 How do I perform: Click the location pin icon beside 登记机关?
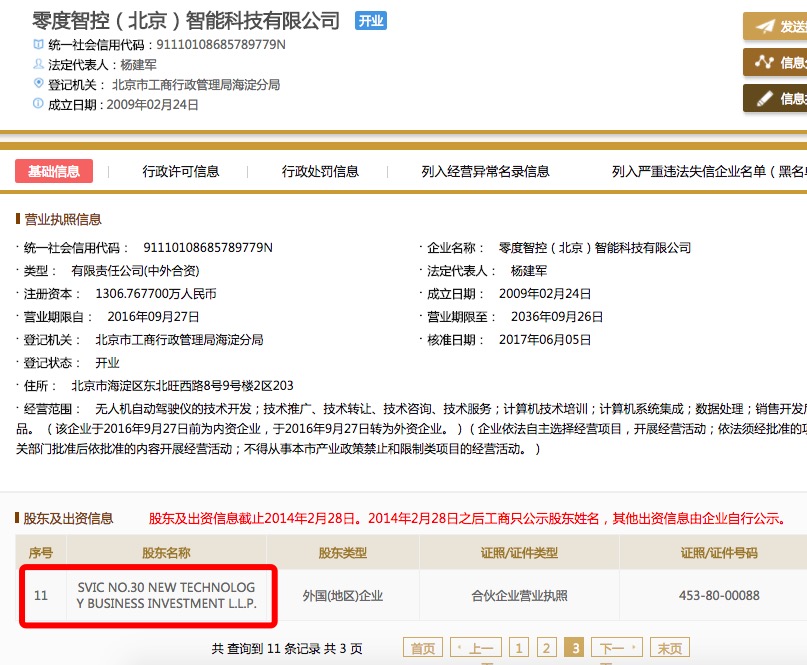coord(38,83)
